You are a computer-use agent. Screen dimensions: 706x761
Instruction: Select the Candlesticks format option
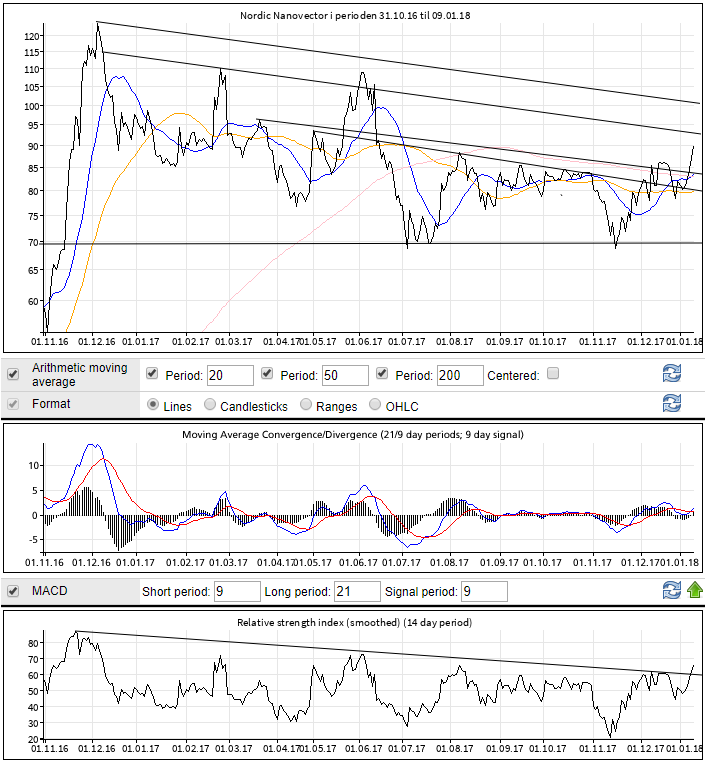210,404
